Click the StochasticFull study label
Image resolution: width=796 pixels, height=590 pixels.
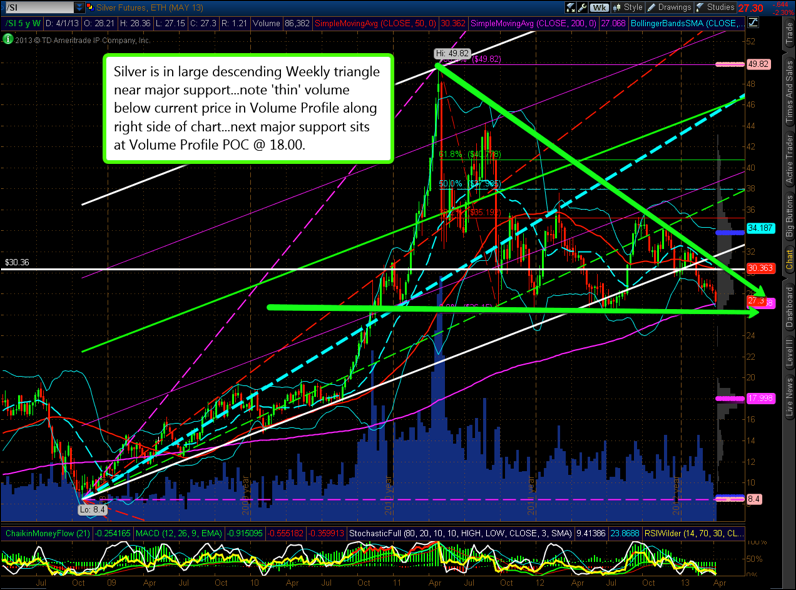461,534
